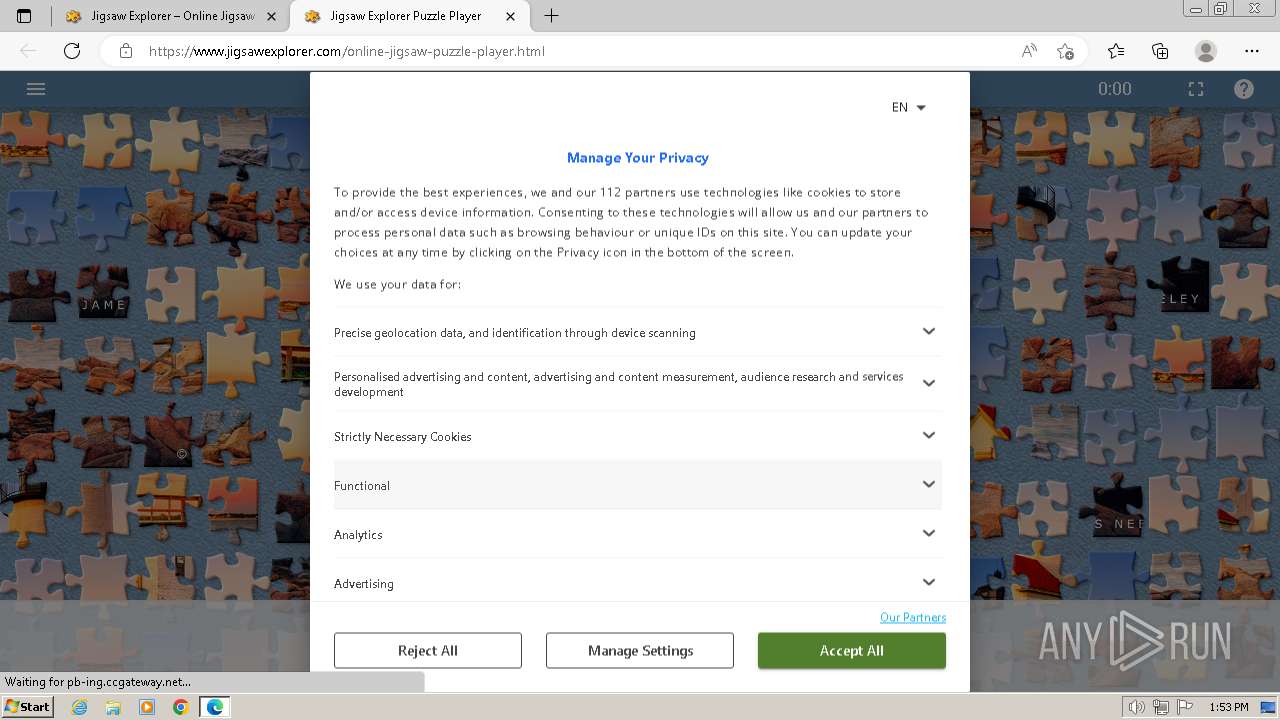Open the volume tray icon
1280x720 pixels.
(x=1137, y=707)
